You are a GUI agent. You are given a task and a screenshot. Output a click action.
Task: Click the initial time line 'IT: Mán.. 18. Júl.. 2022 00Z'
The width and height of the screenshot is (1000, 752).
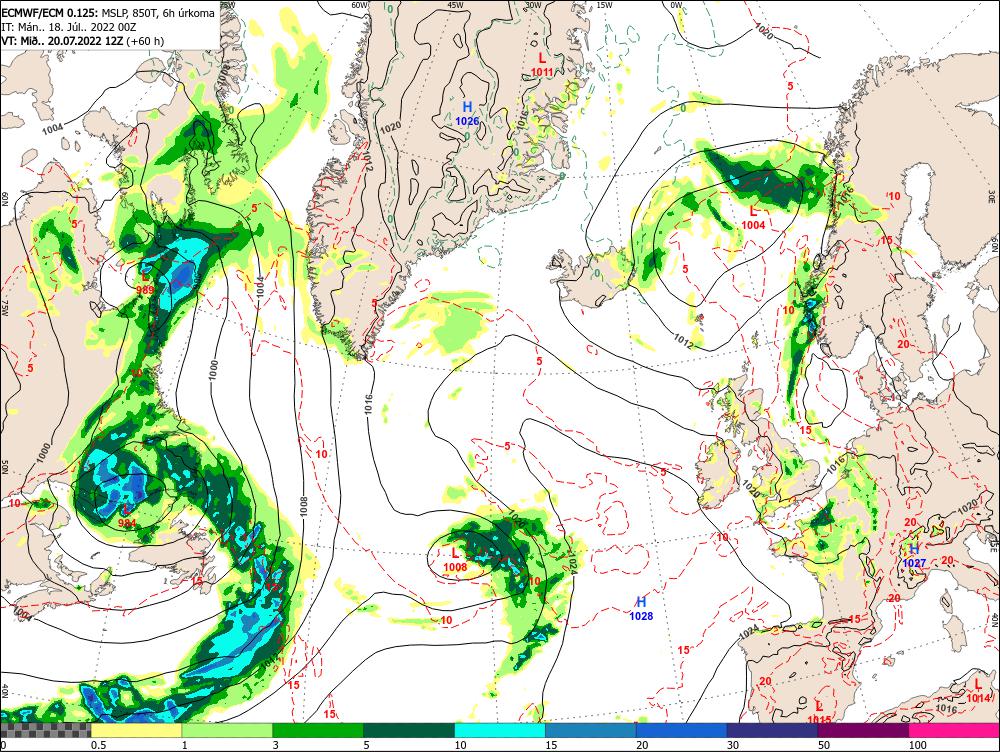tap(68, 27)
